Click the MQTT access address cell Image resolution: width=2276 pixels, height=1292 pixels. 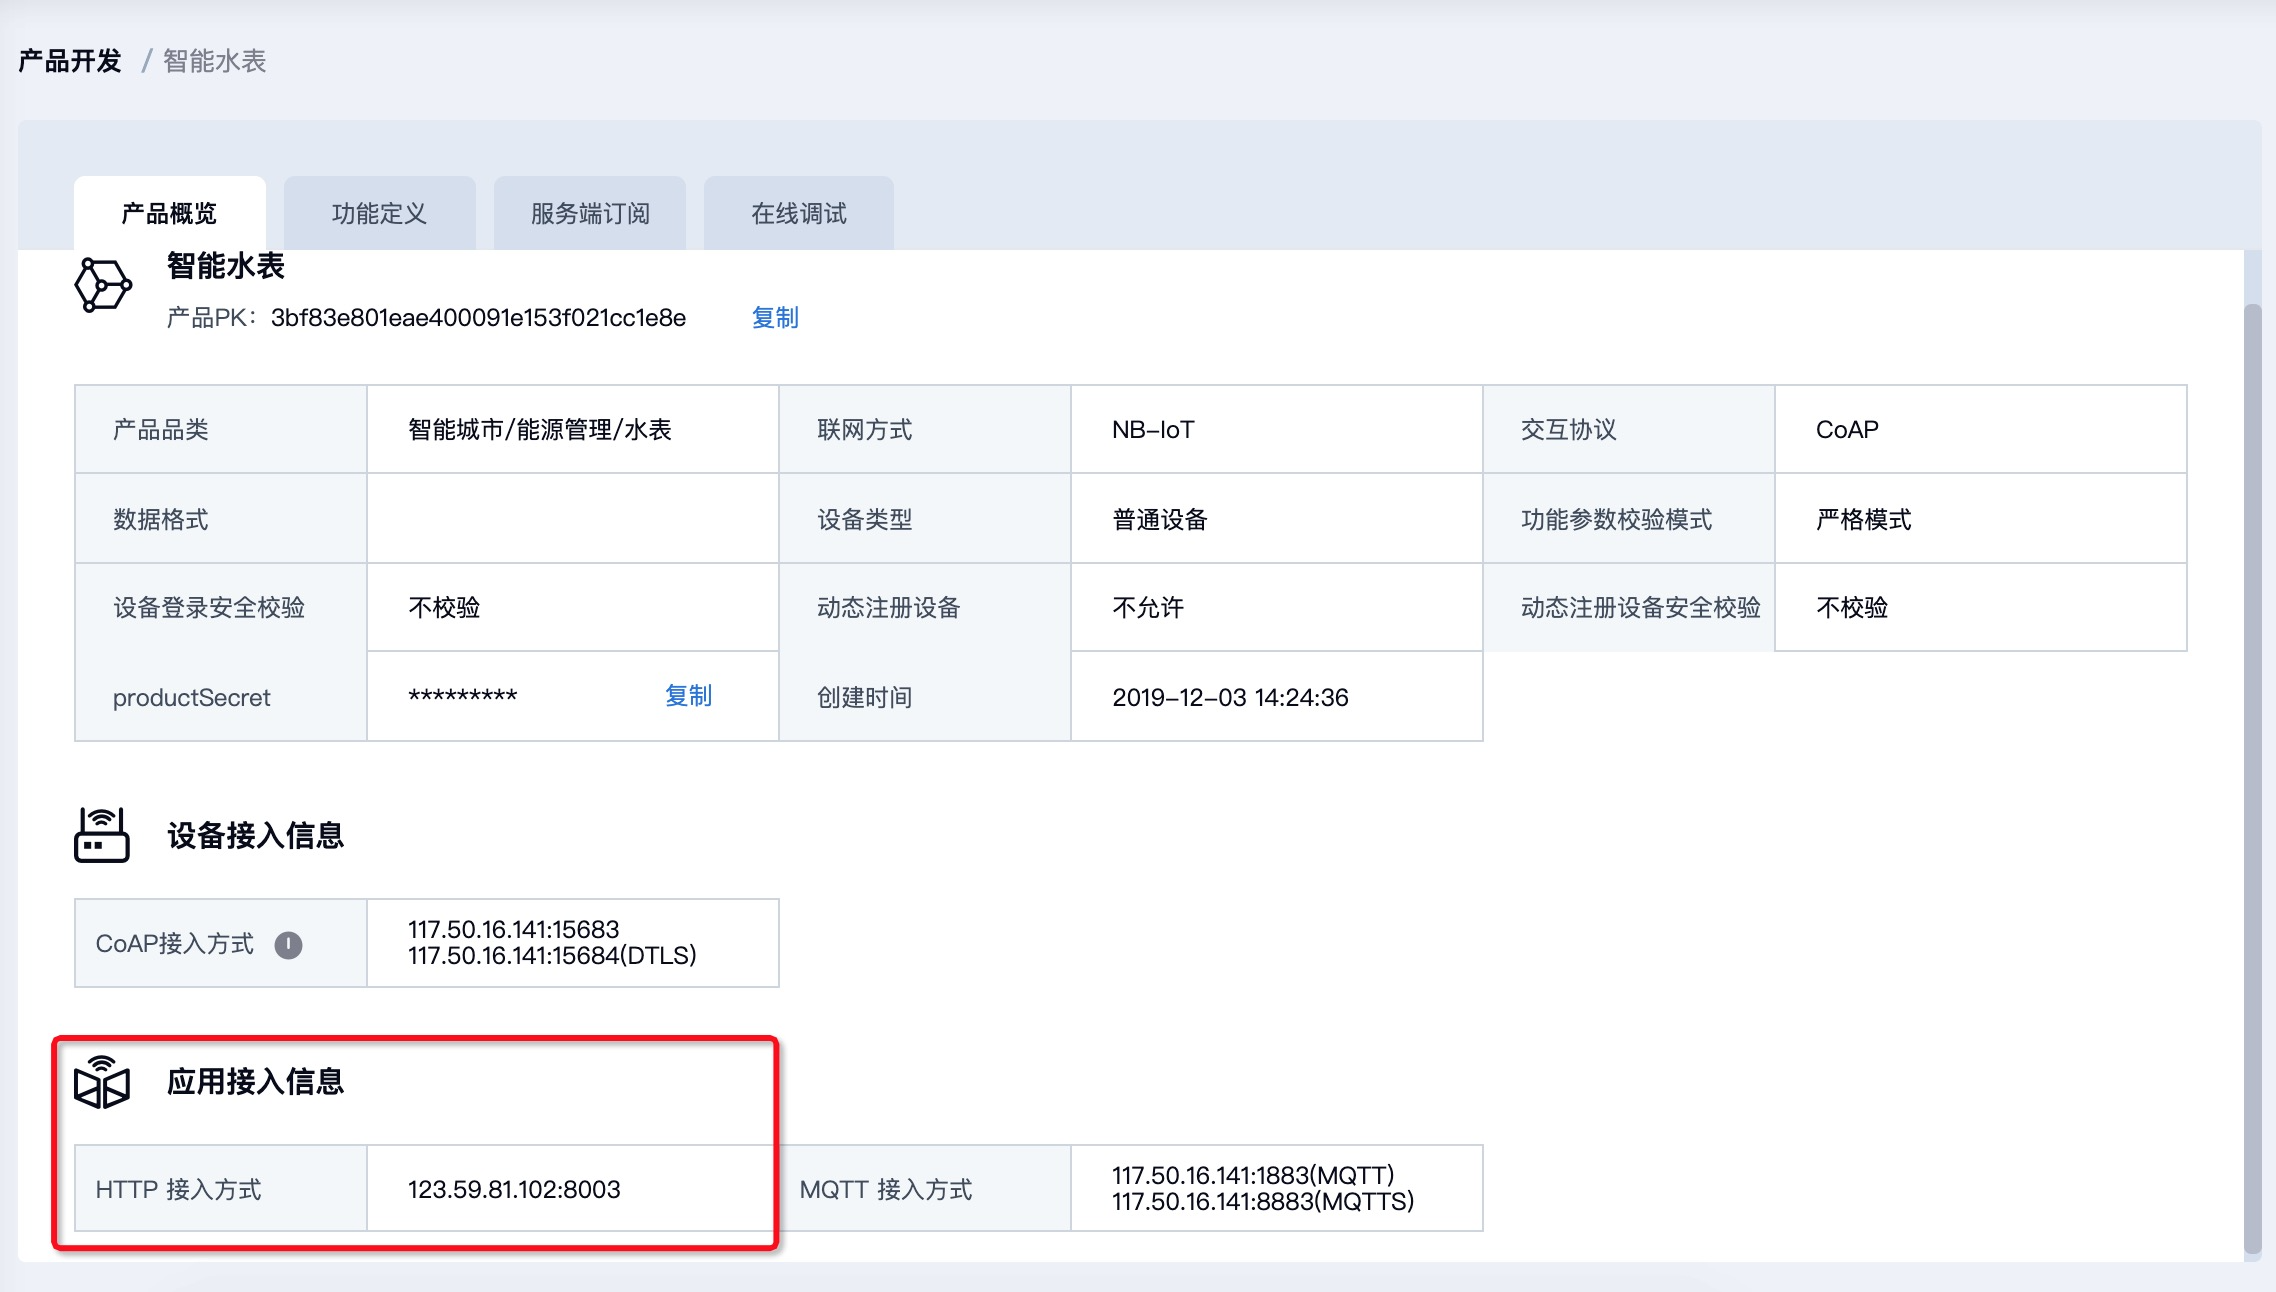1262,1188
